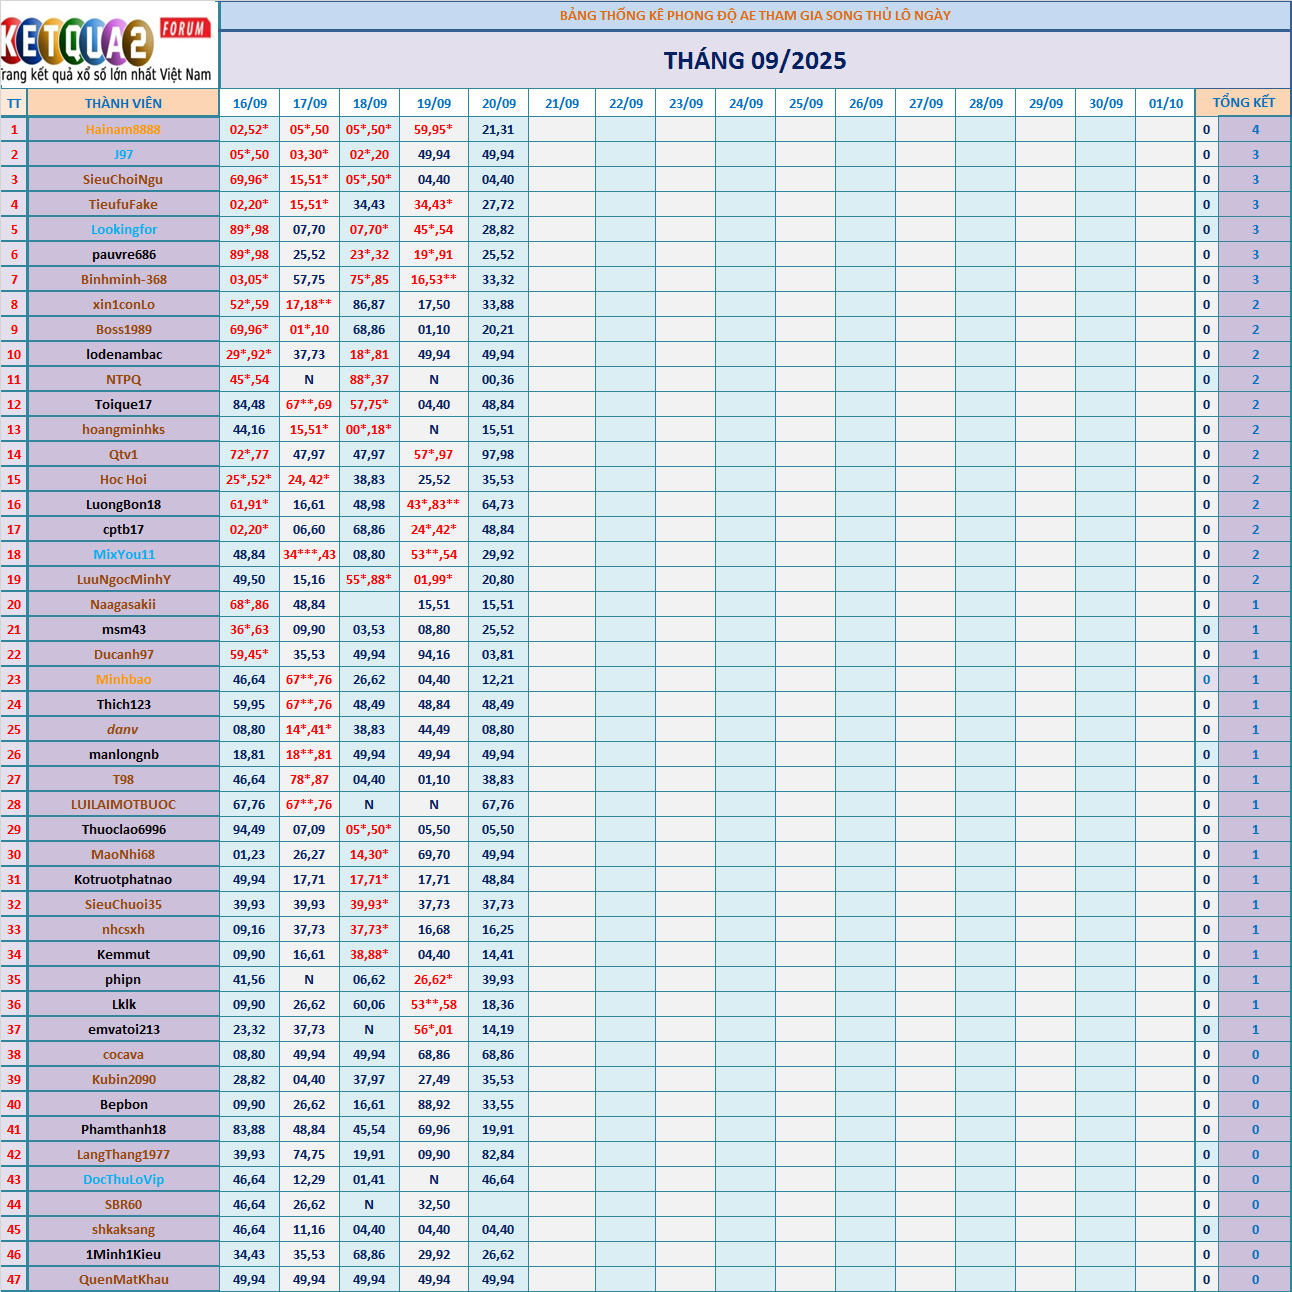
Task: Select the THÀNH VIÊN column header
Action: click(123, 103)
